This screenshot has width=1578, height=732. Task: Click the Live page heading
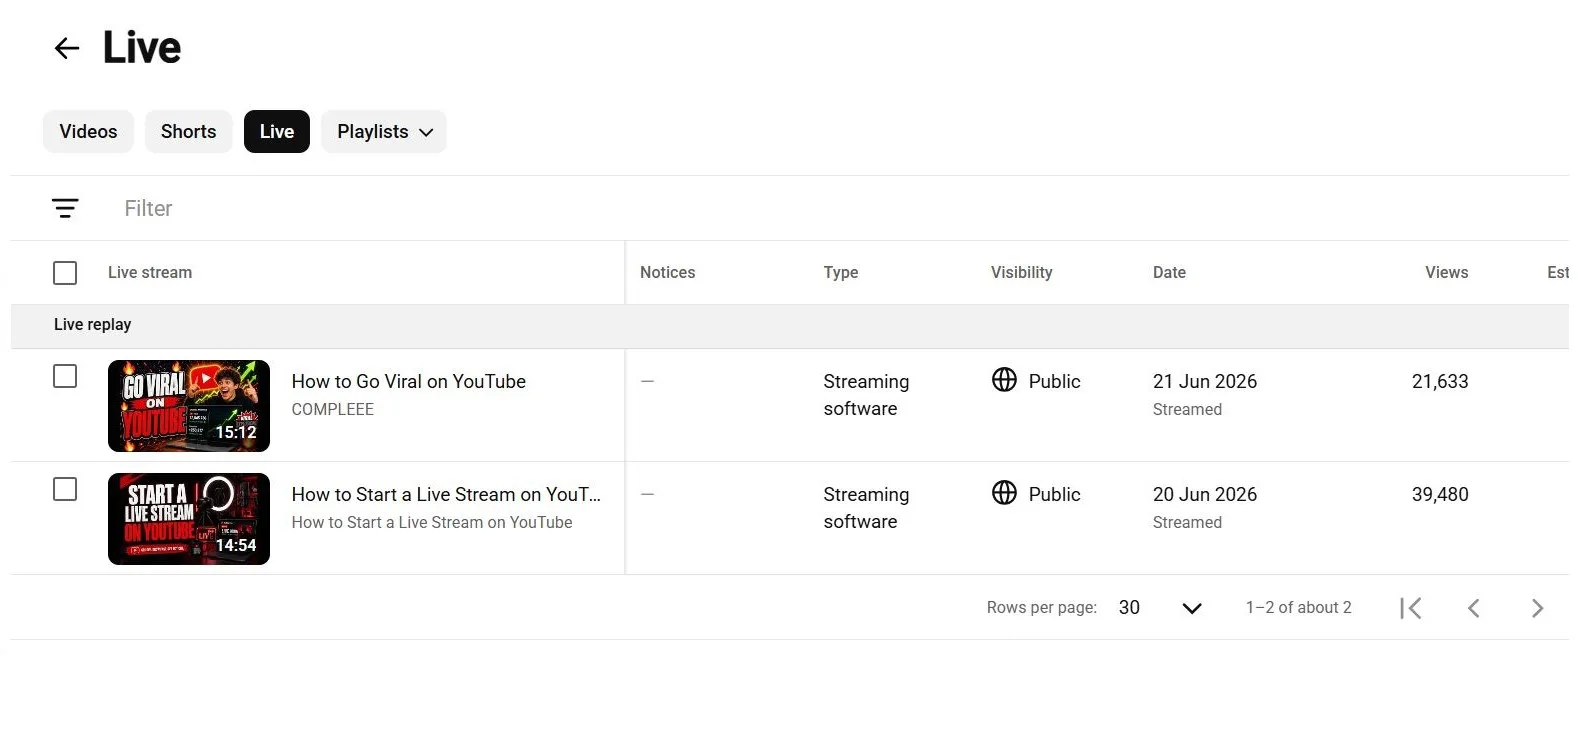(x=142, y=47)
